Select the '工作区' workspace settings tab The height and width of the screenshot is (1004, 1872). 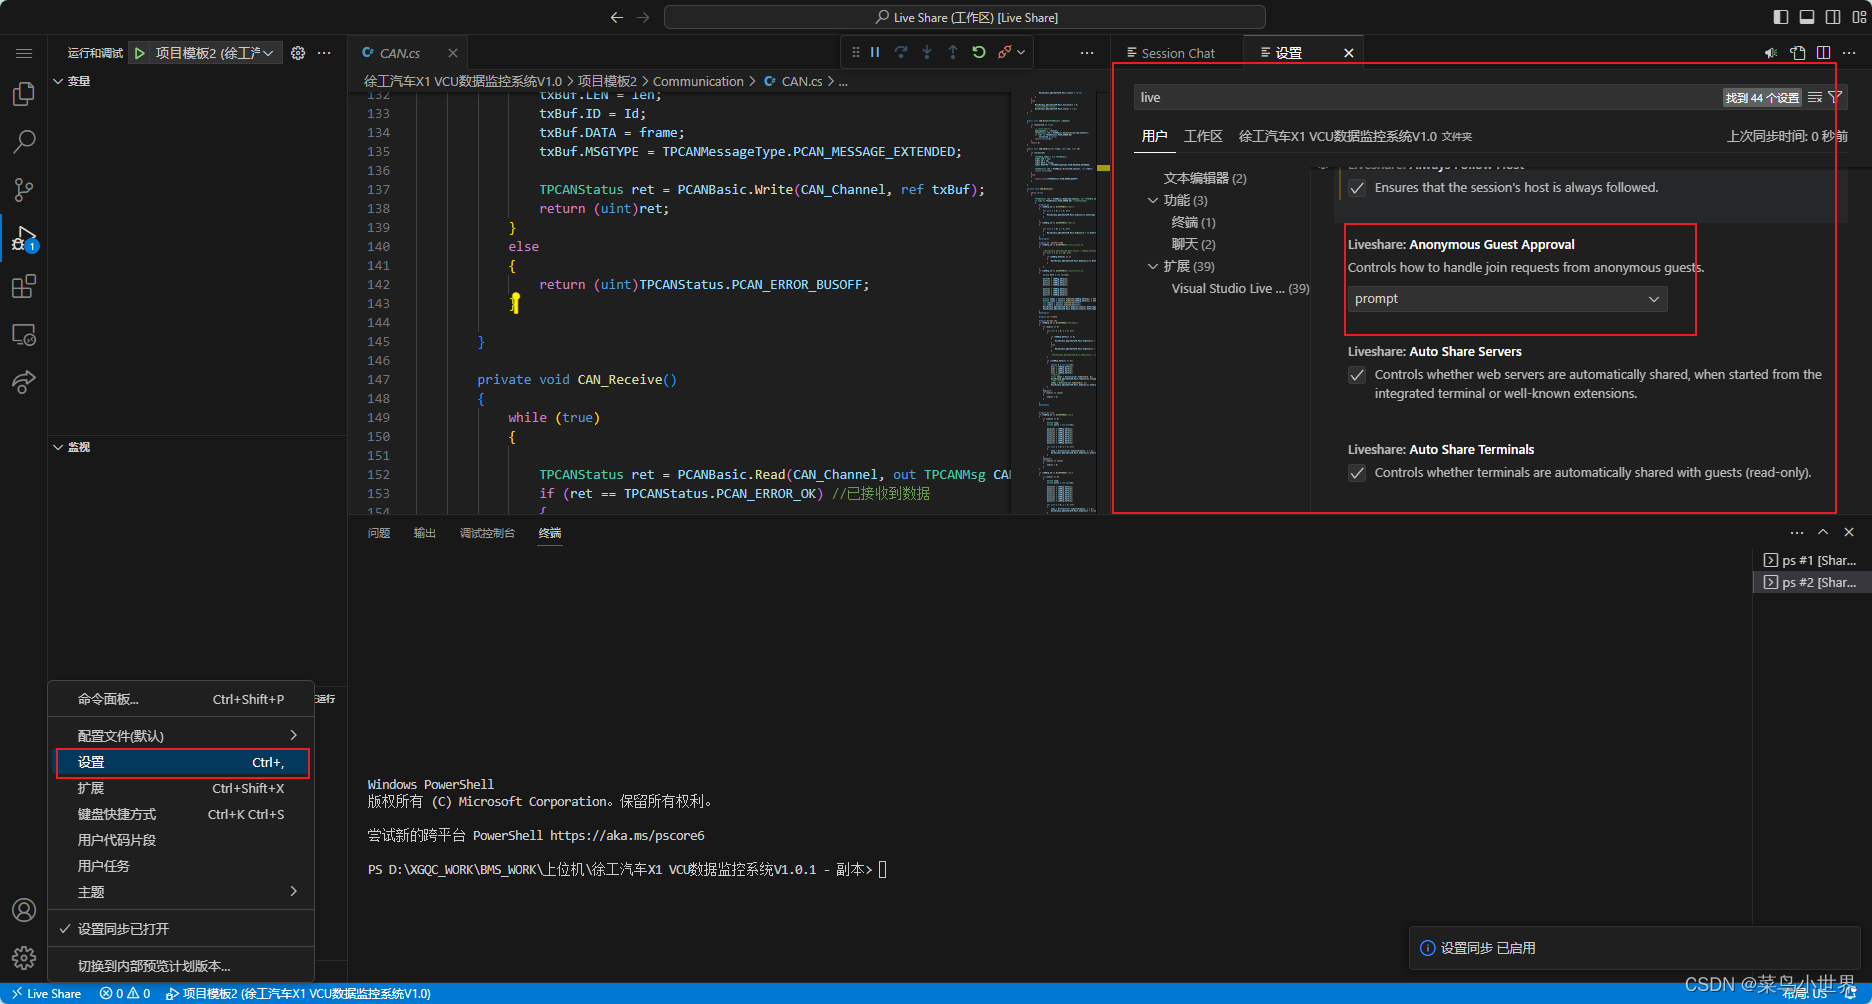point(1203,136)
